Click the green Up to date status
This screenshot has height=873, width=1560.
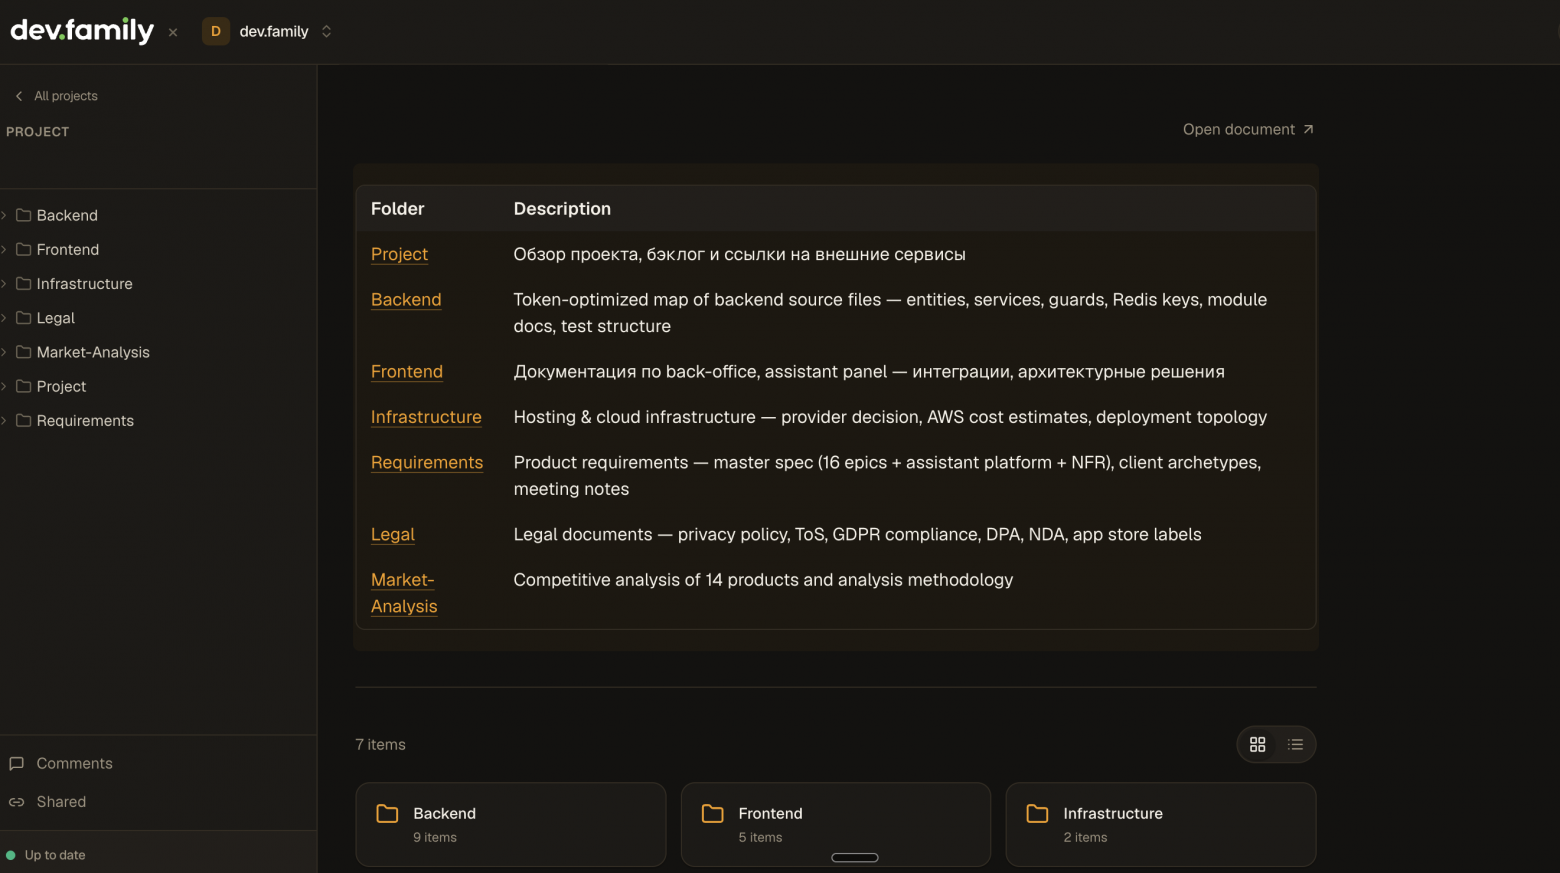point(46,855)
